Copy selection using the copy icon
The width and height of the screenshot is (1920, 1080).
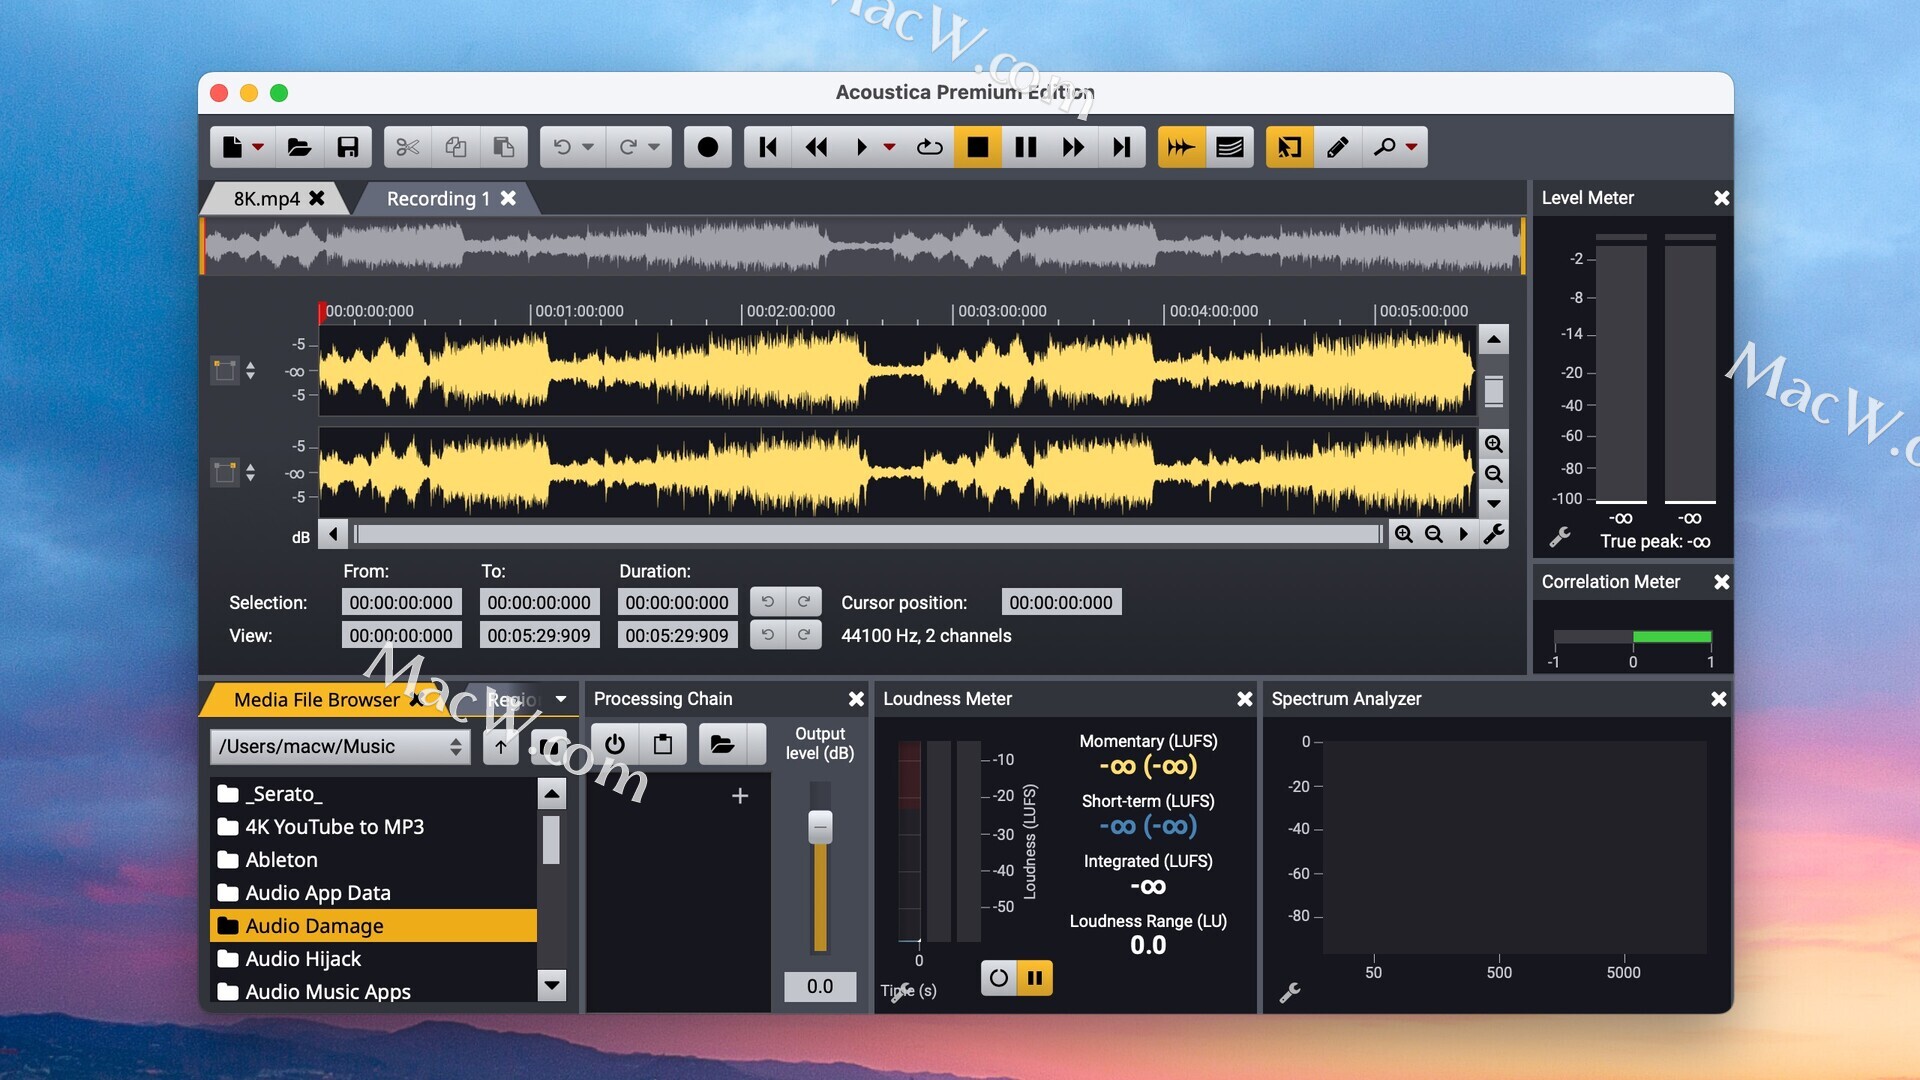(455, 148)
